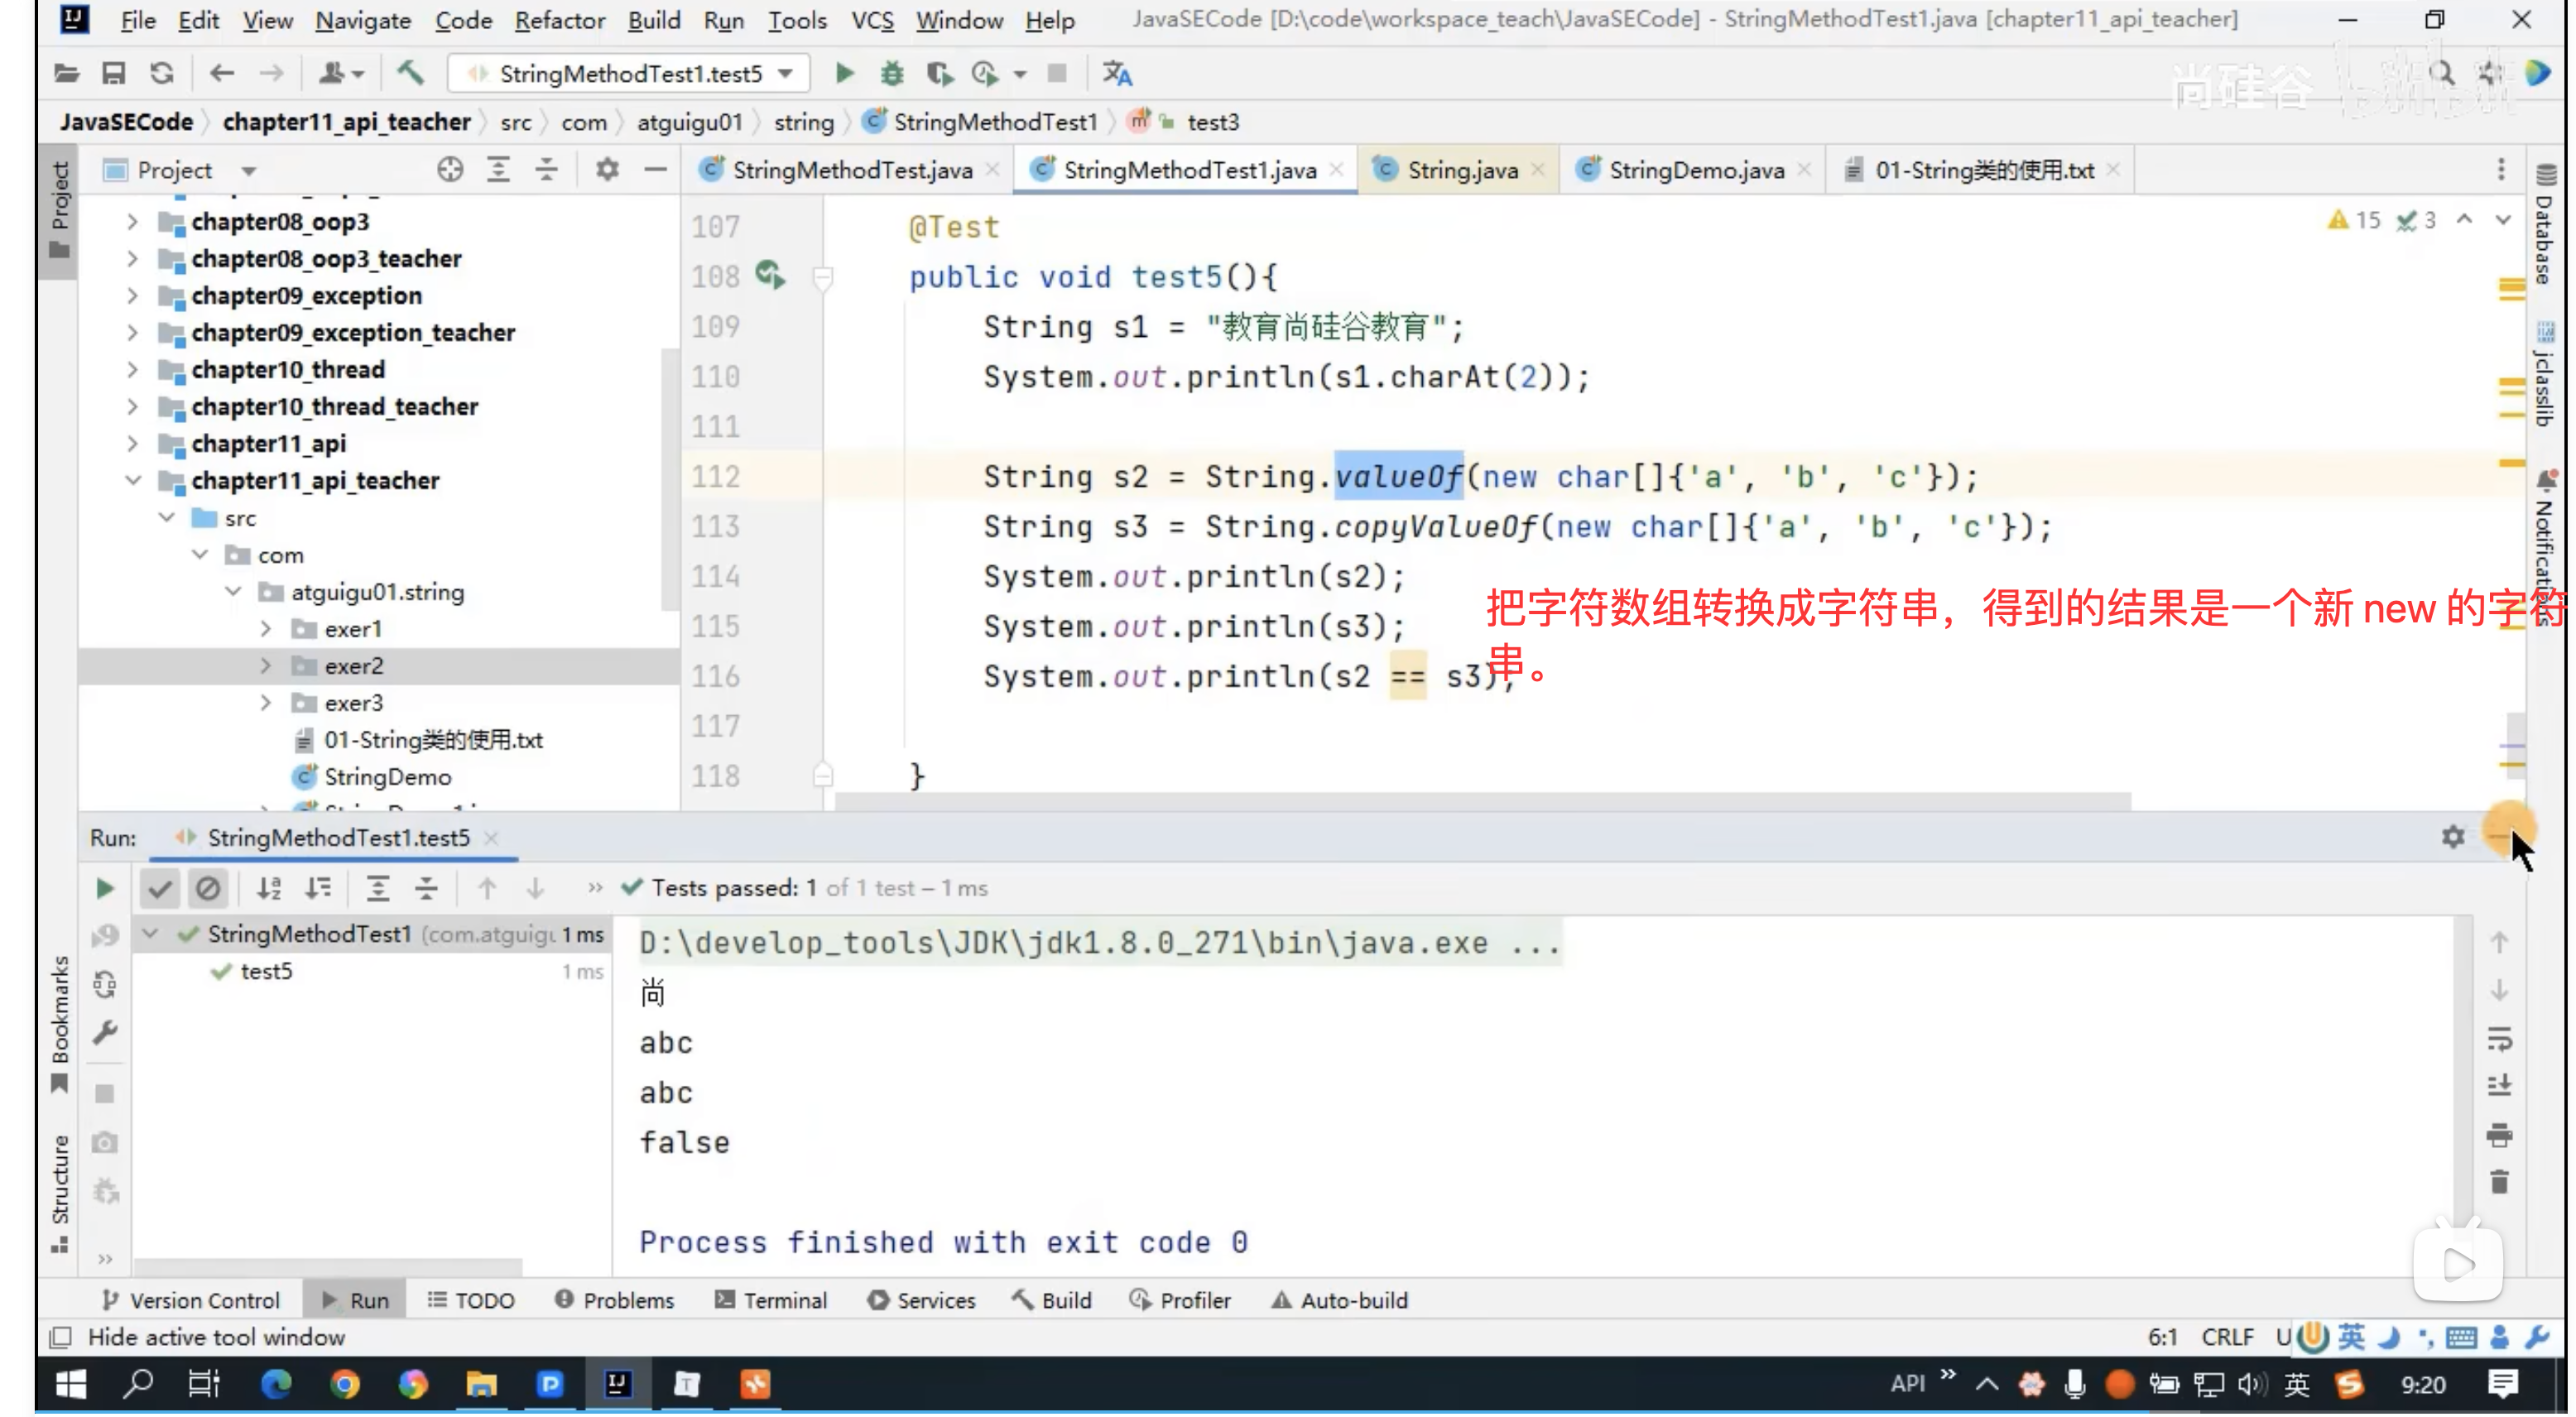Toggle Show Passed tests checkmark button
This screenshot has height=1417, width=2576.
pos(159,888)
